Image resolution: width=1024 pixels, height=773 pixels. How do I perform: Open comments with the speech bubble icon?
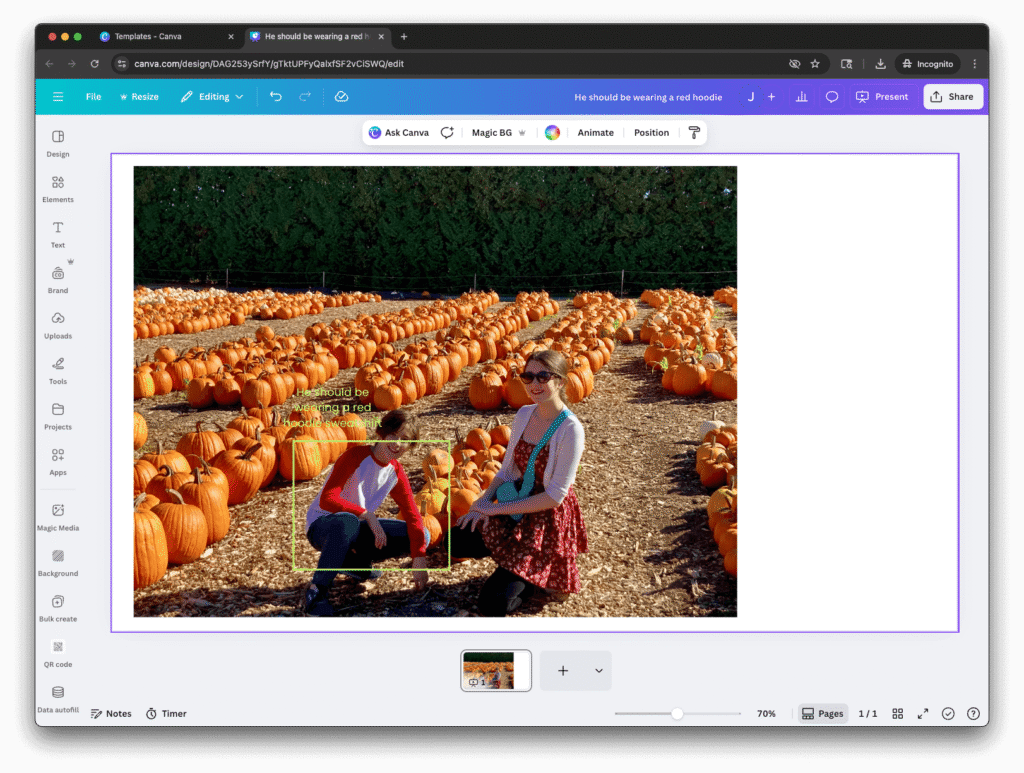pyautogui.click(x=831, y=96)
